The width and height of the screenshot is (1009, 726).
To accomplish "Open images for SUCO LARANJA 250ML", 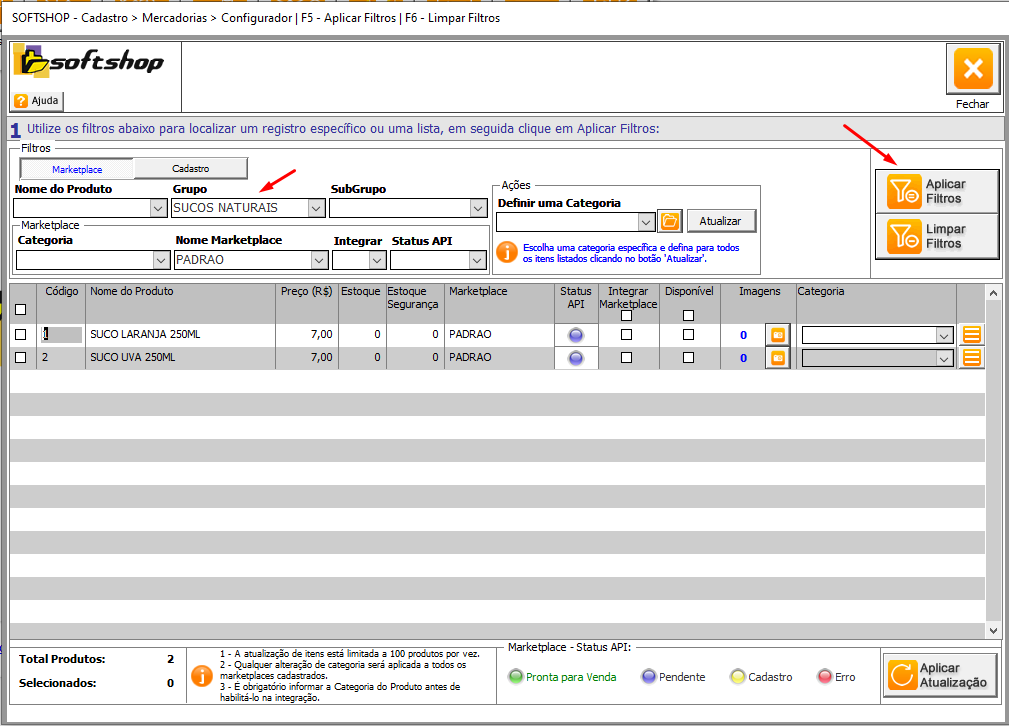I will coord(777,334).
